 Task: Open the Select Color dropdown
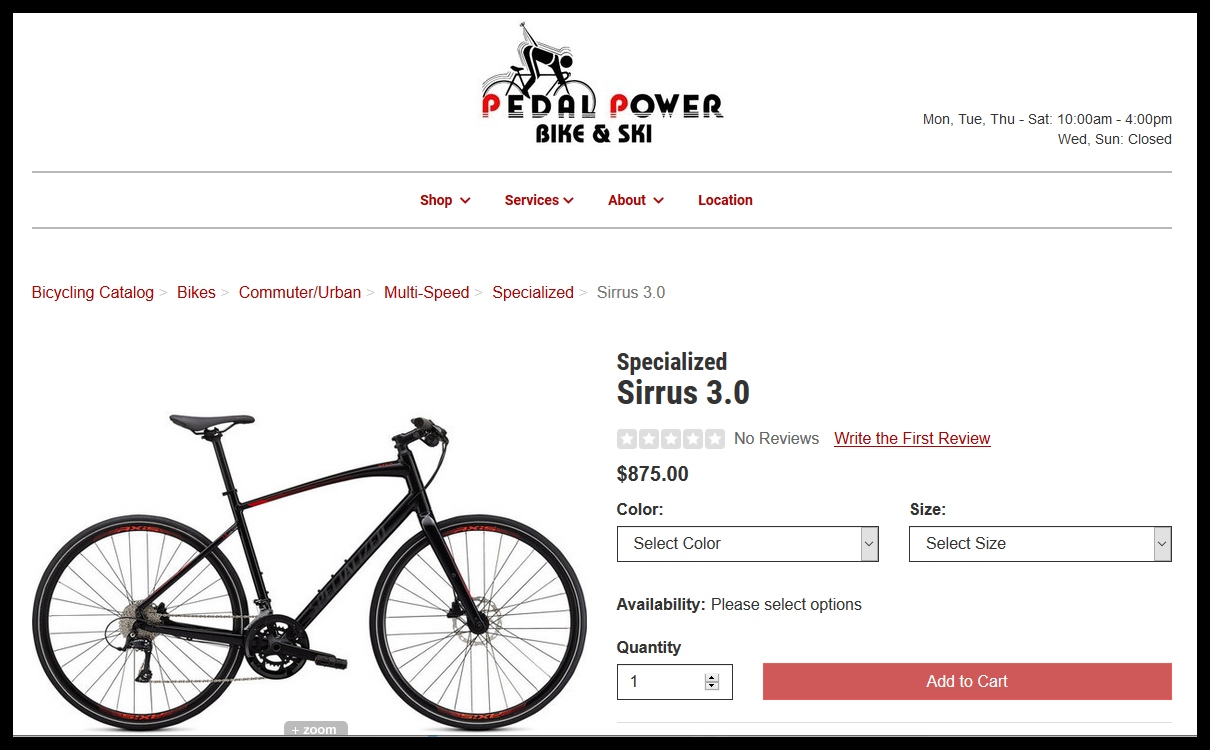tap(748, 544)
